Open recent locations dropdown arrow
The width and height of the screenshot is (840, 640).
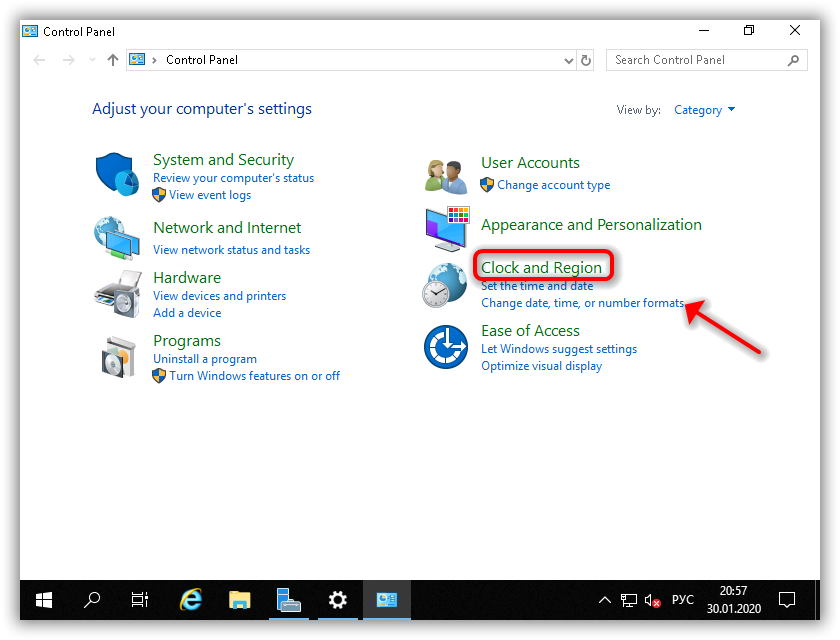(x=92, y=60)
